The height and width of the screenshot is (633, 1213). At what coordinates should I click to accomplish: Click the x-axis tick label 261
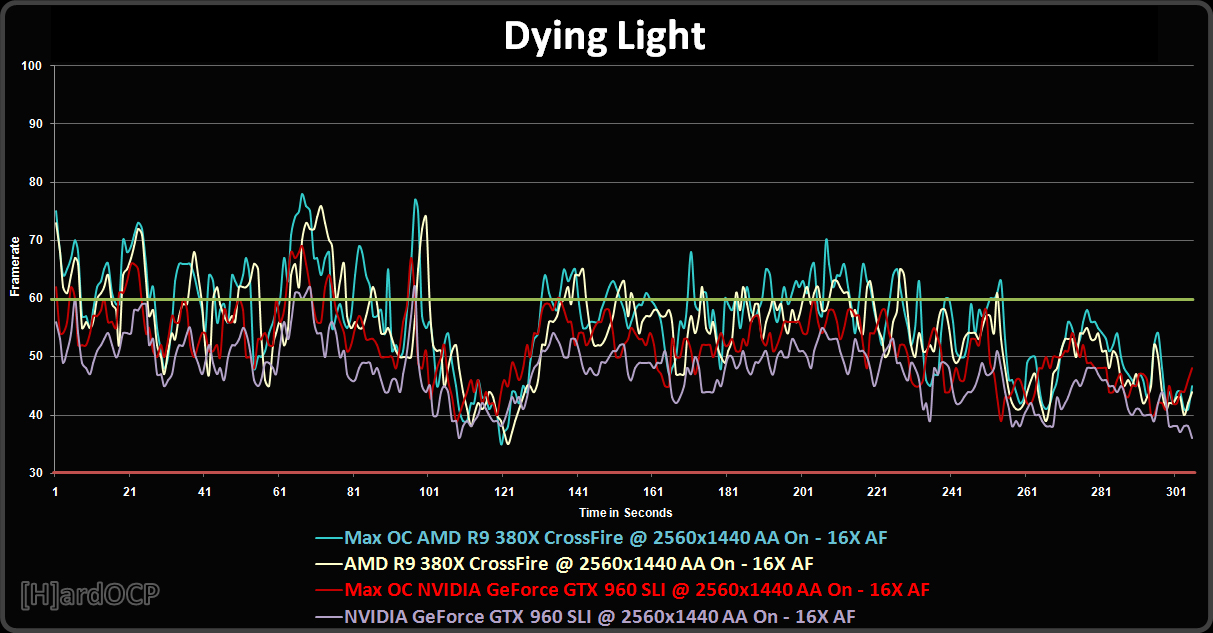click(x=1027, y=492)
